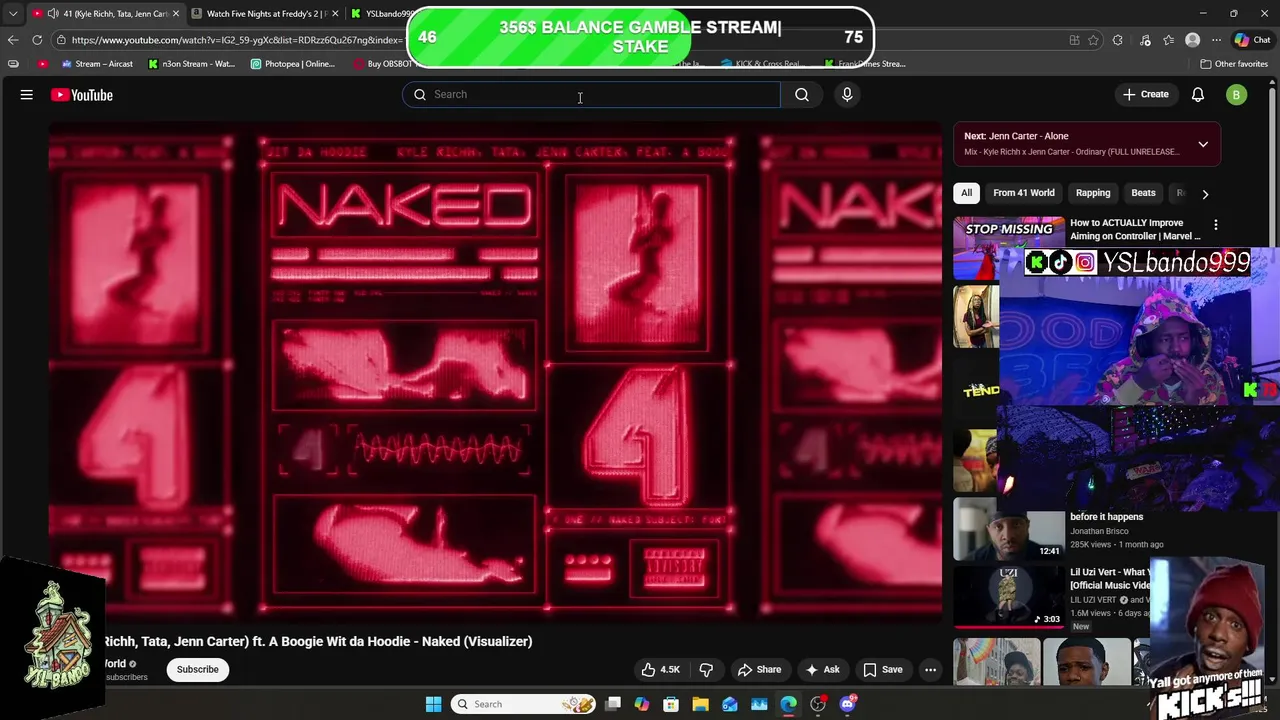This screenshot has height=720, width=1280.
Task: Go back with the browser back arrow
Action: click(x=13, y=40)
